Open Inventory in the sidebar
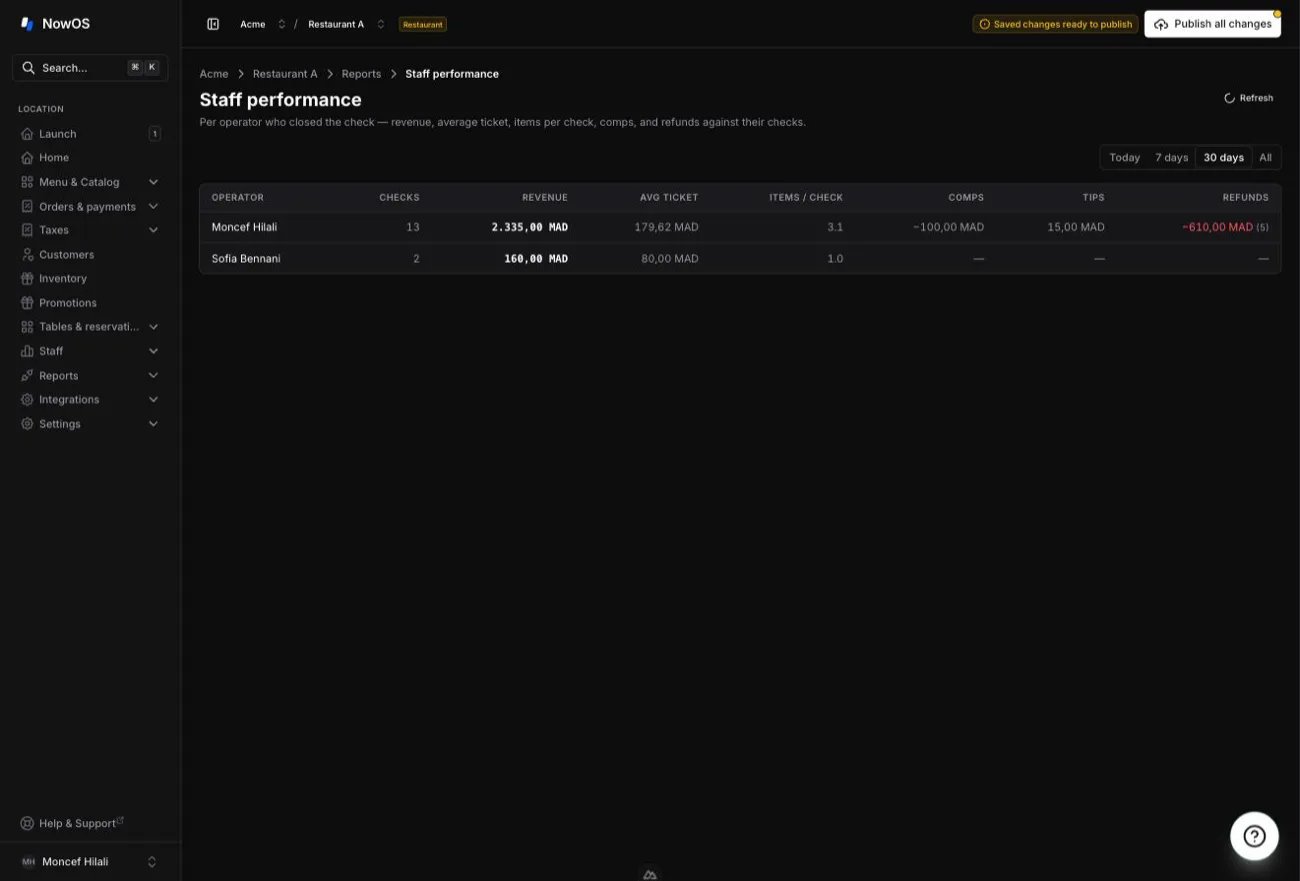 click(90, 279)
